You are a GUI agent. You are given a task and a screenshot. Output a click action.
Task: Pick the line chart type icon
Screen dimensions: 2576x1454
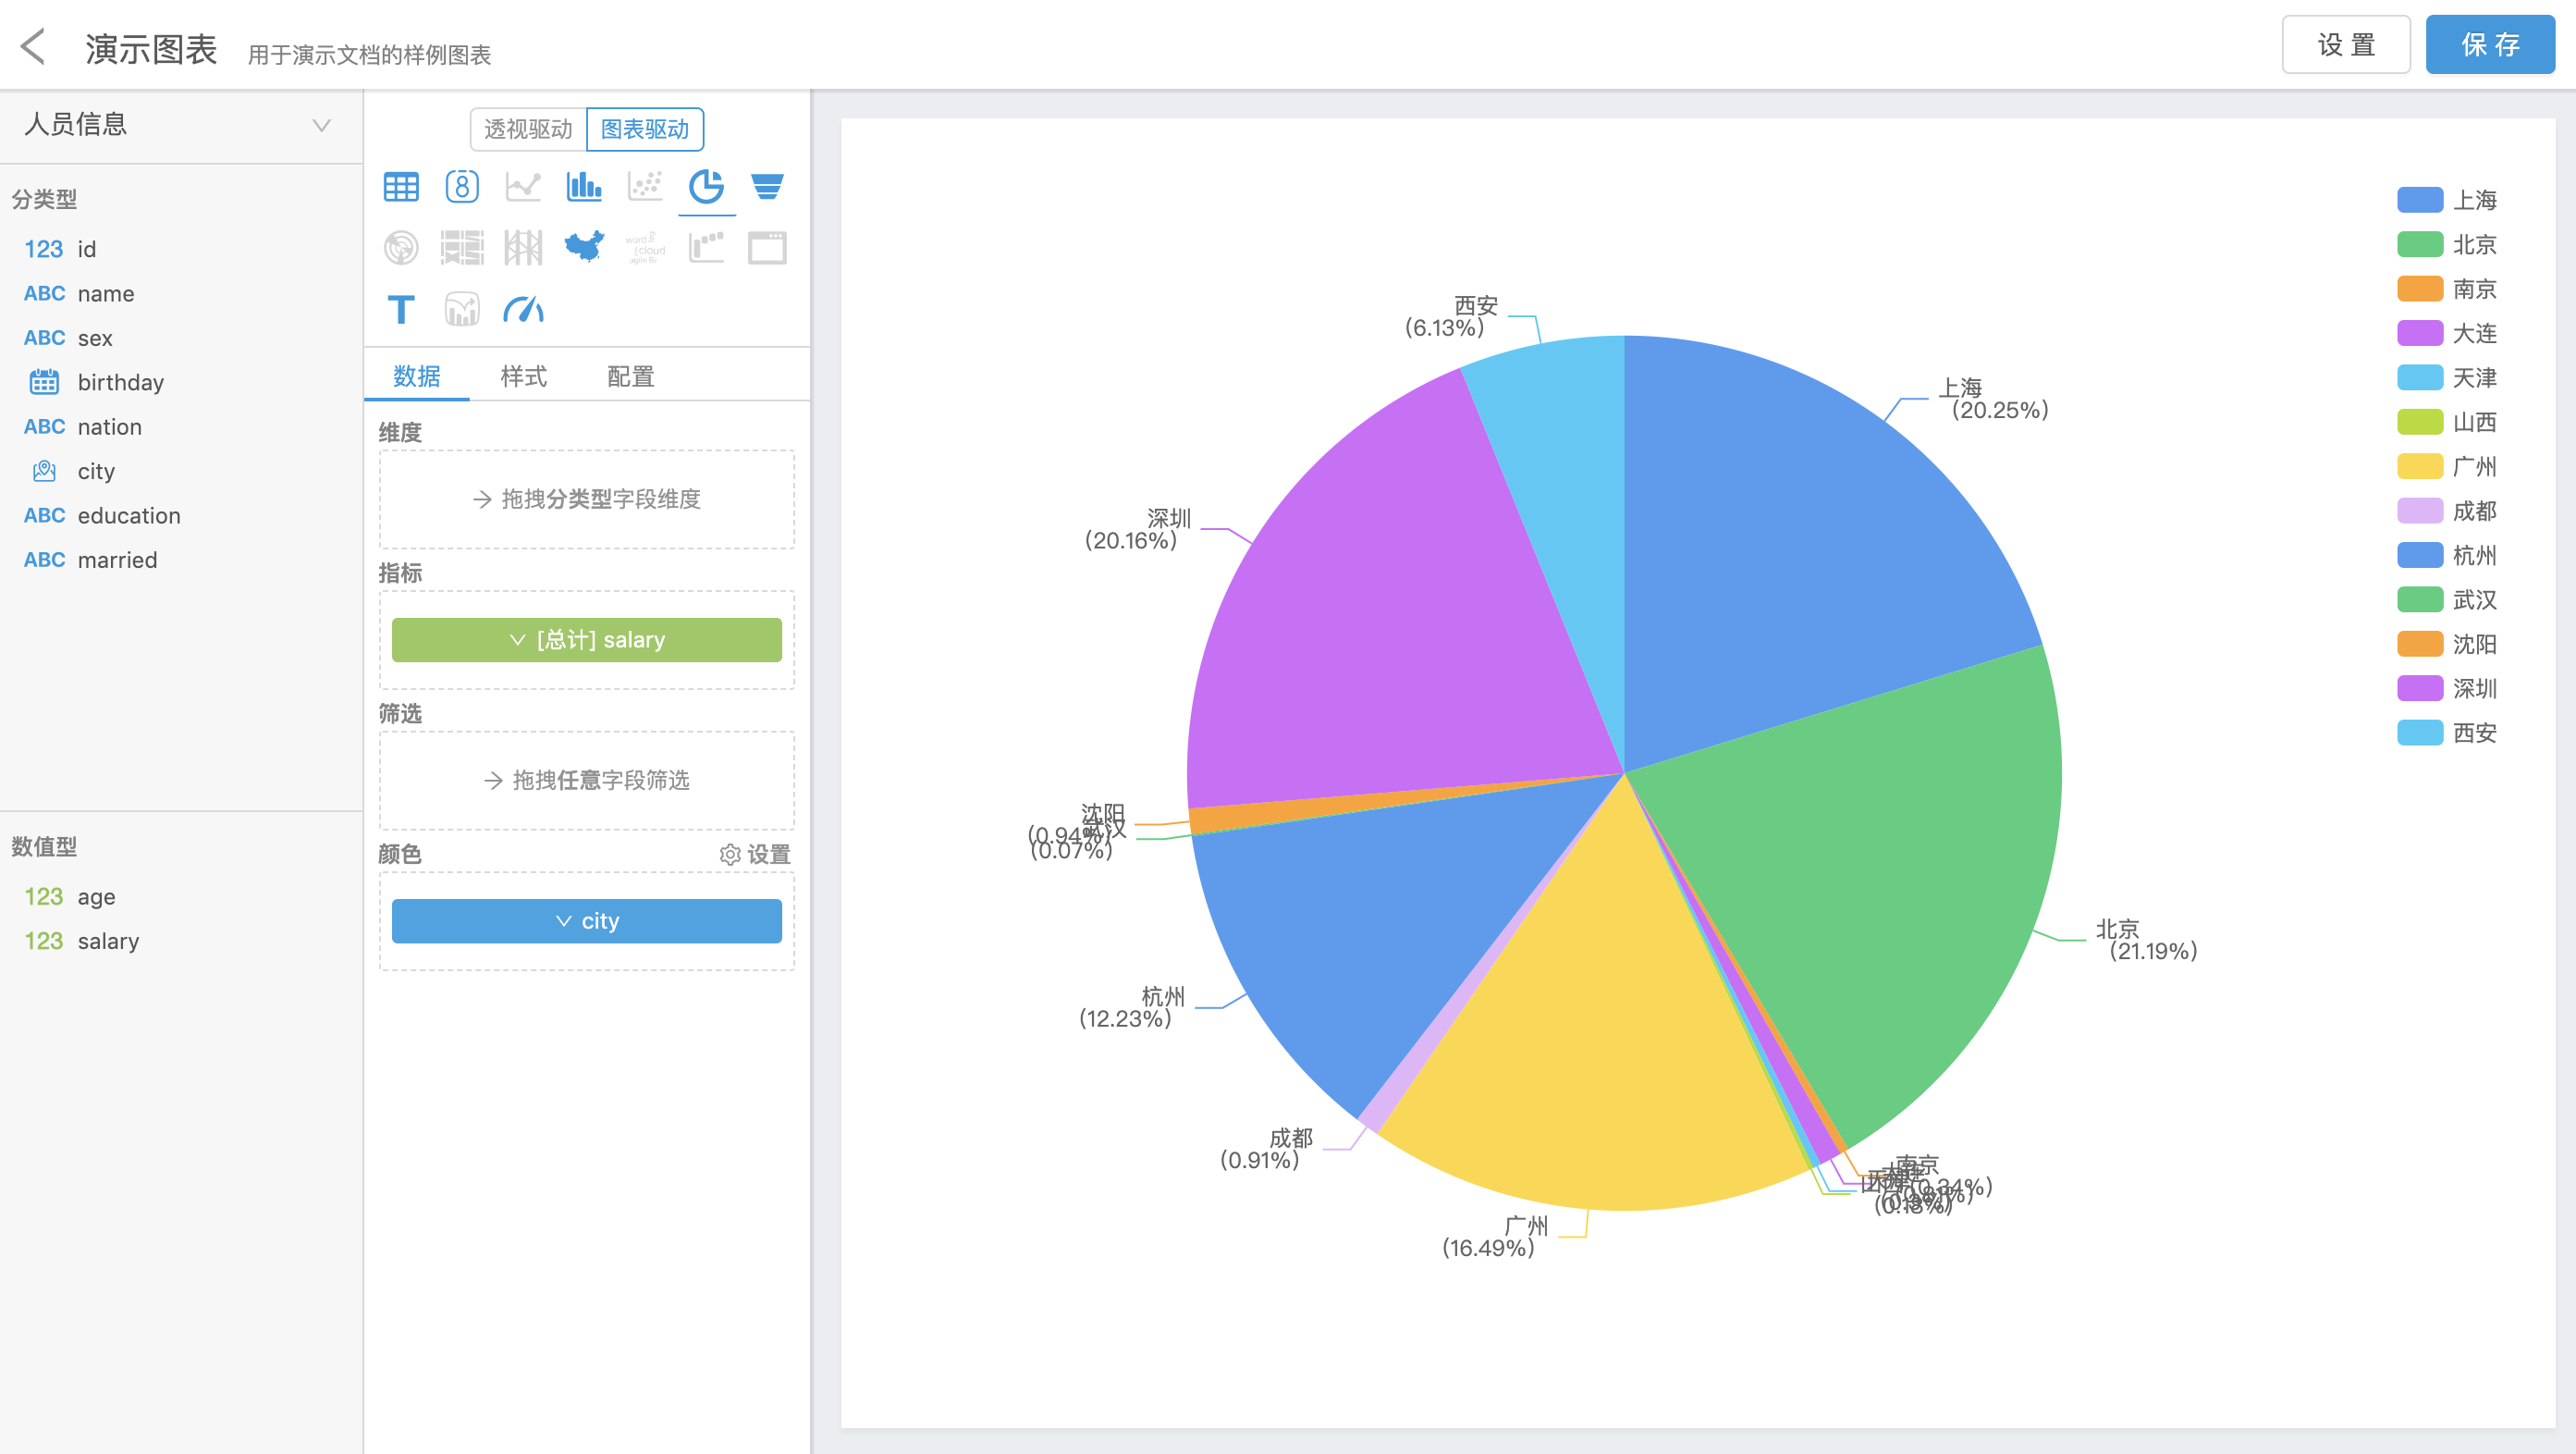(523, 187)
